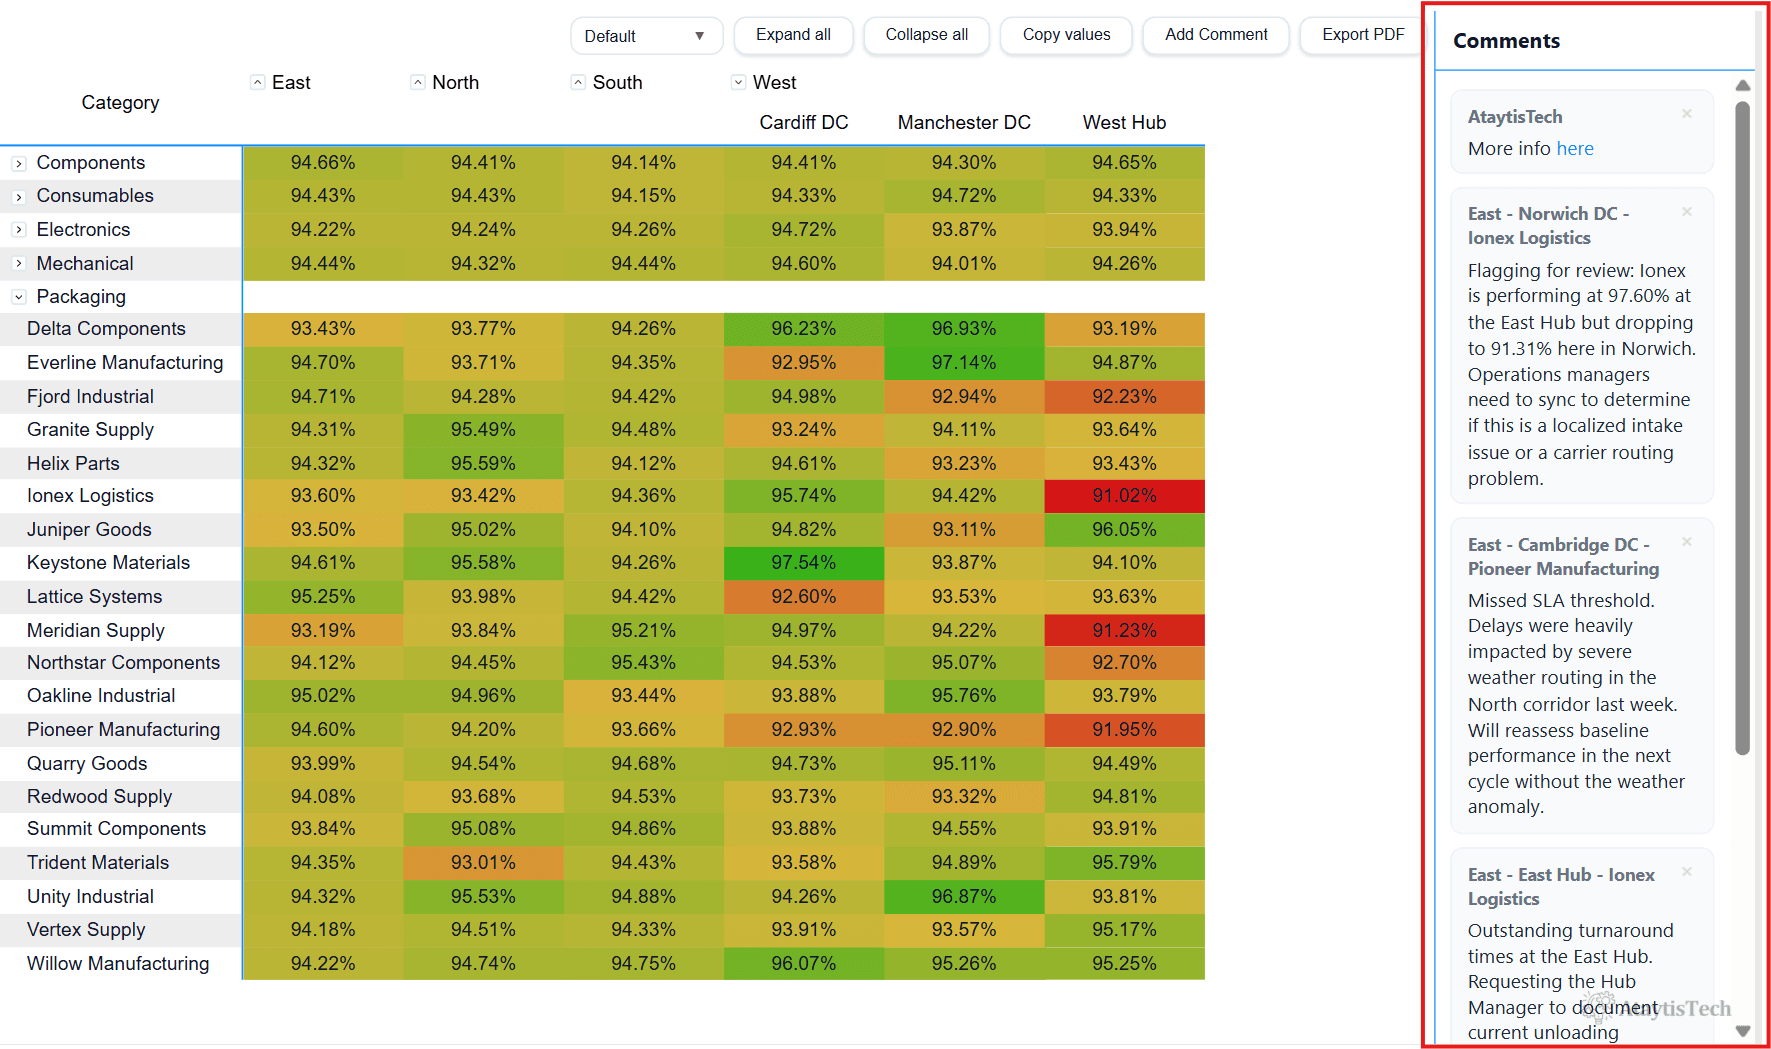1771x1049 pixels.
Task: Click the 93.01% Trident Materials North cell
Action: pyautogui.click(x=483, y=863)
